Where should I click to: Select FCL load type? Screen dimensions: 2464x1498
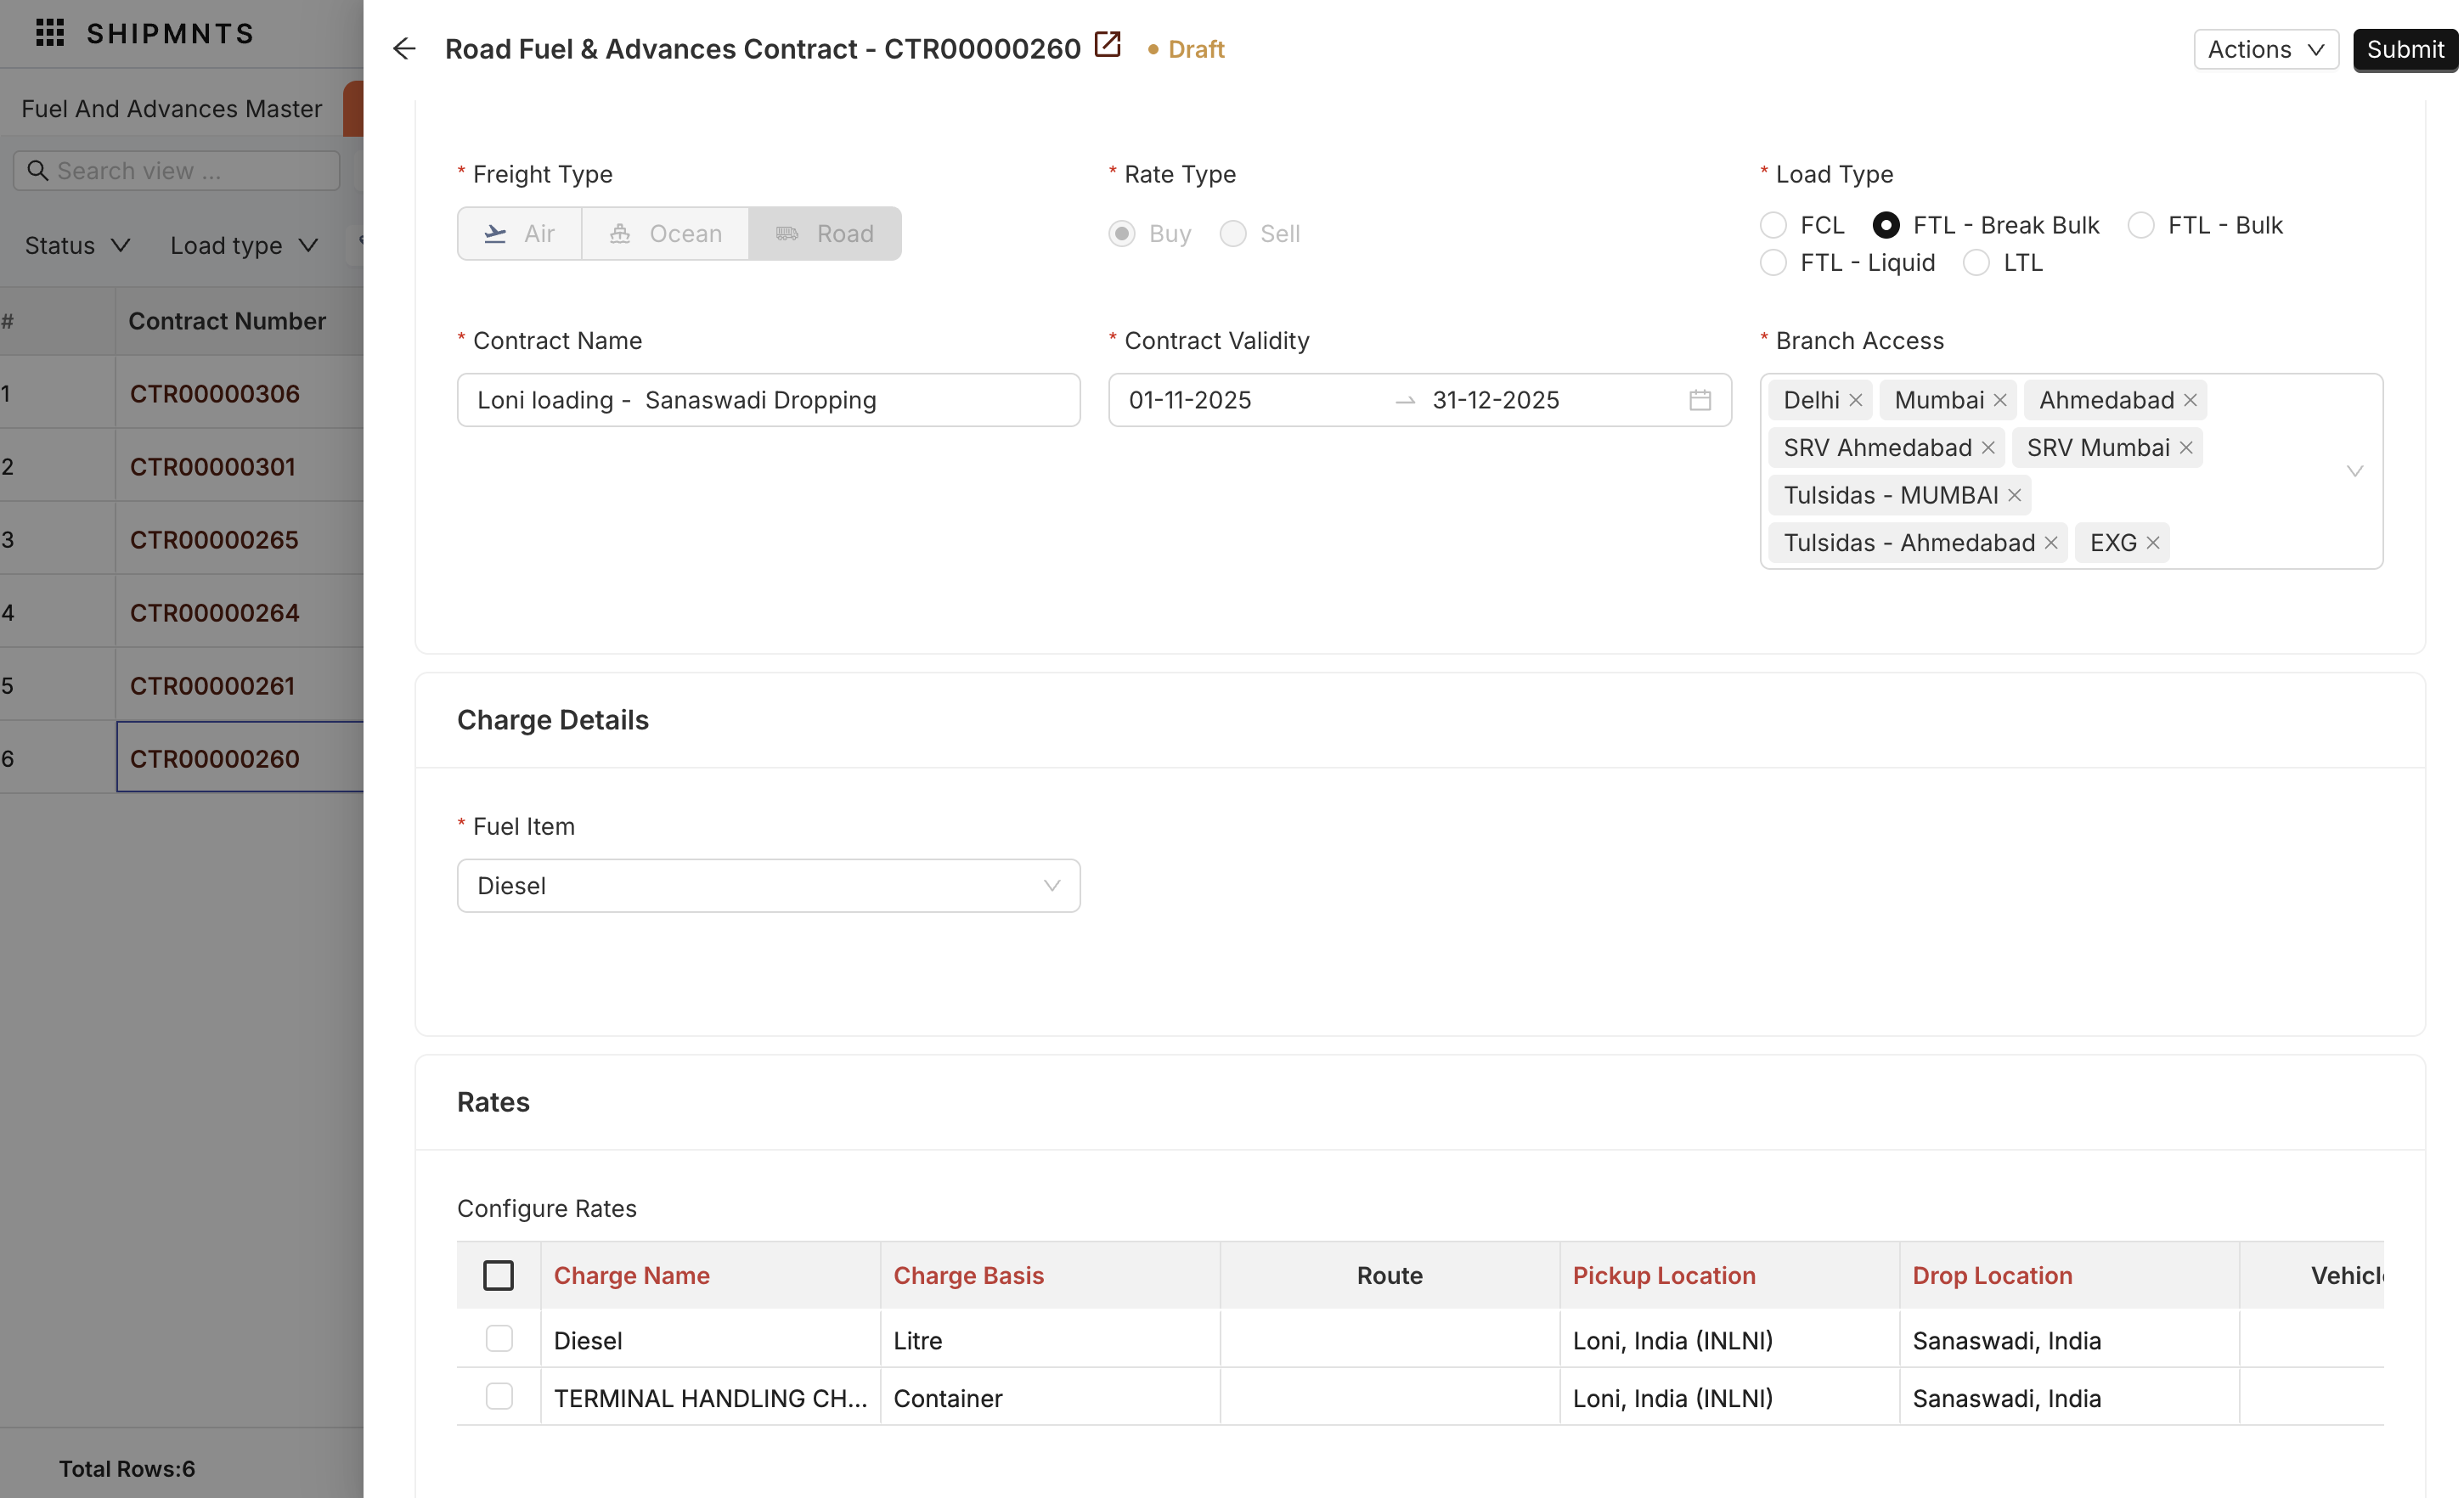pyautogui.click(x=1773, y=226)
